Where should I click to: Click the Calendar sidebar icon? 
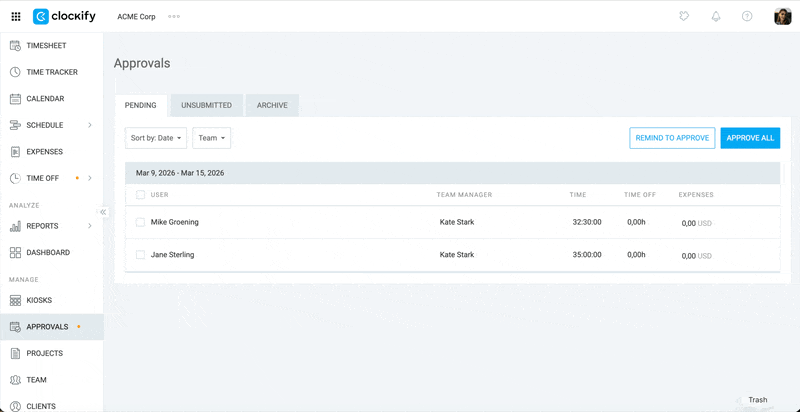coord(15,98)
